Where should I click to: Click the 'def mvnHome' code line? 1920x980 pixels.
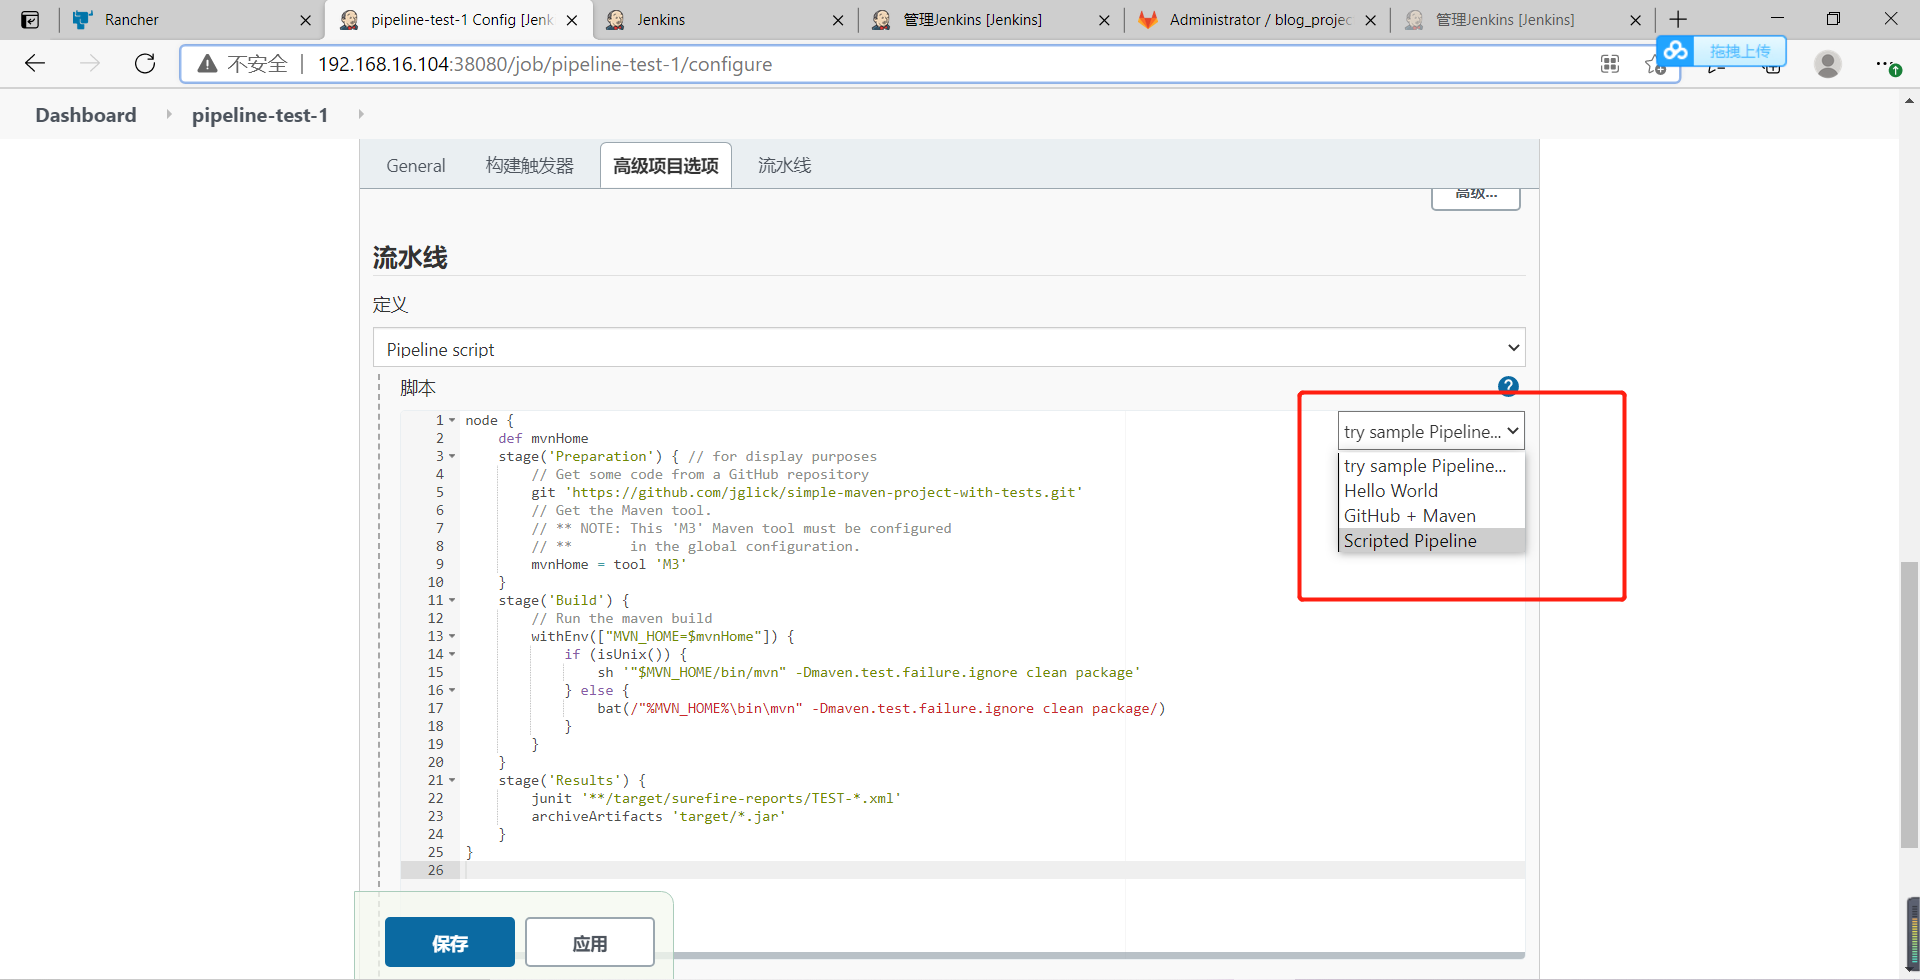(x=543, y=438)
